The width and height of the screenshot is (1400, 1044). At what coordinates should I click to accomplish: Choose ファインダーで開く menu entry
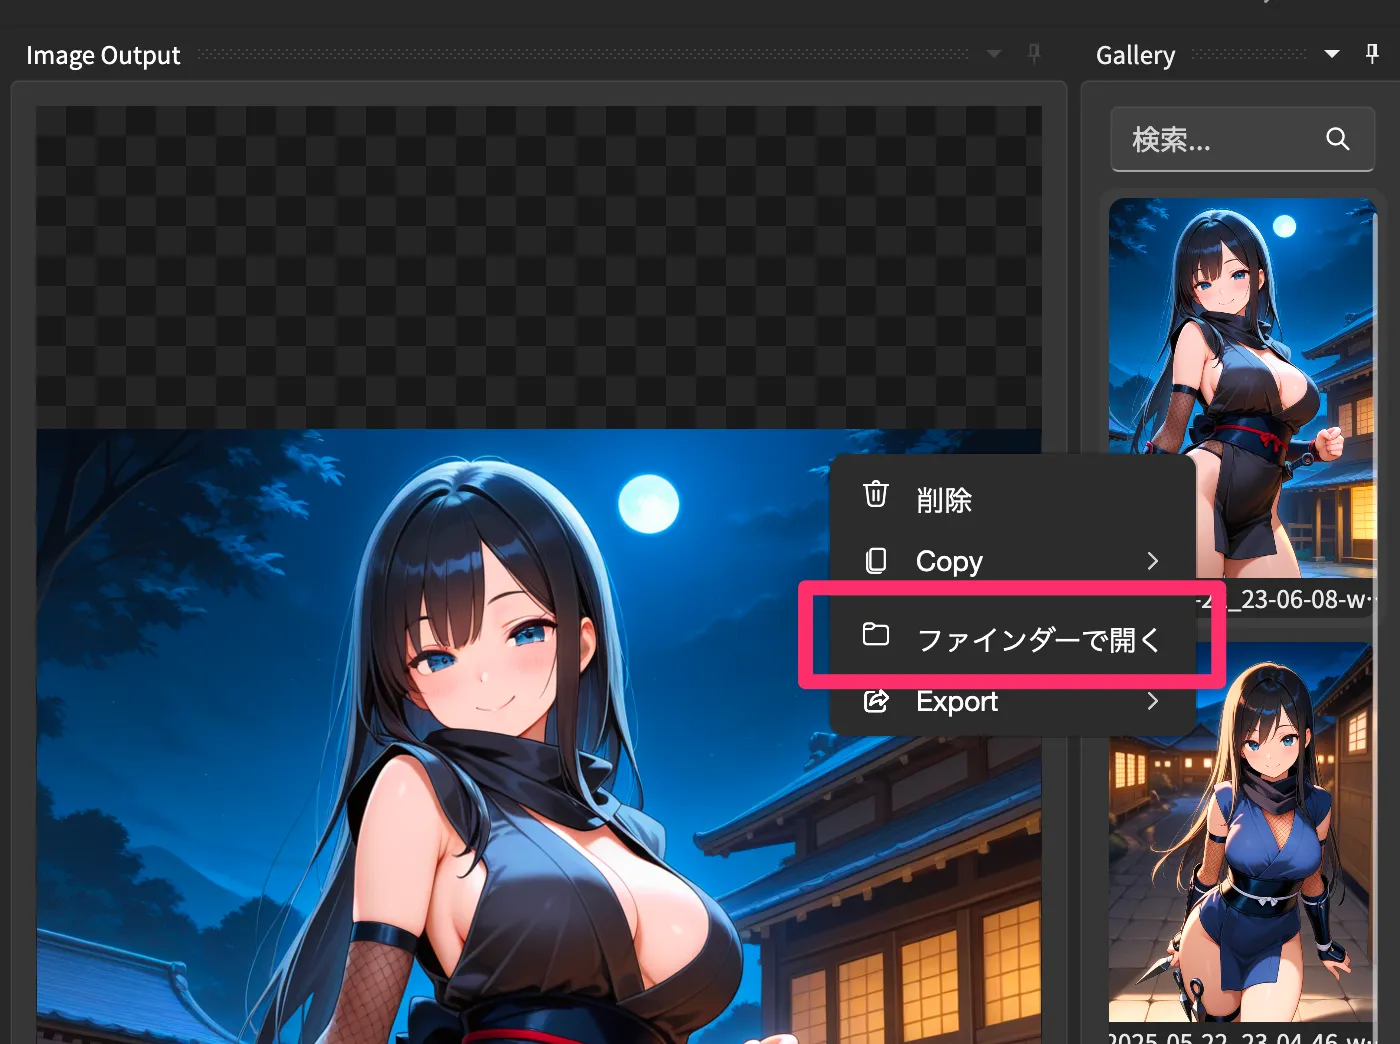(1013, 637)
